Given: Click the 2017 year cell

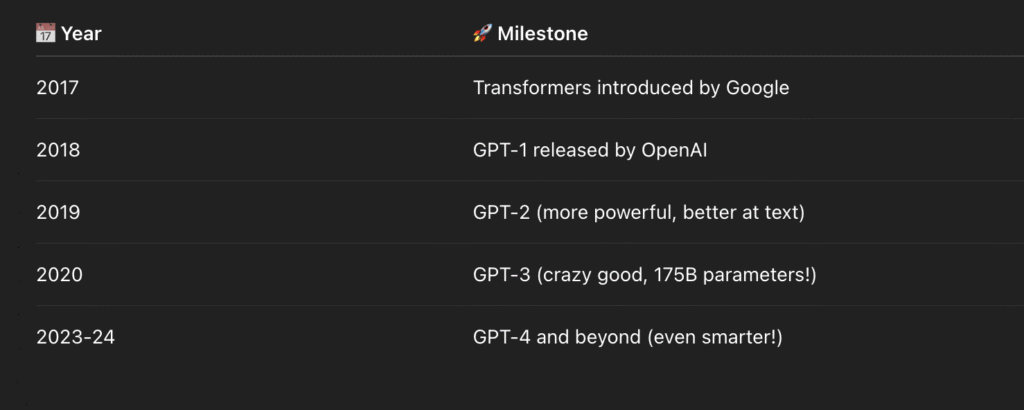Looking at the screenshot, I should [57, 87].
